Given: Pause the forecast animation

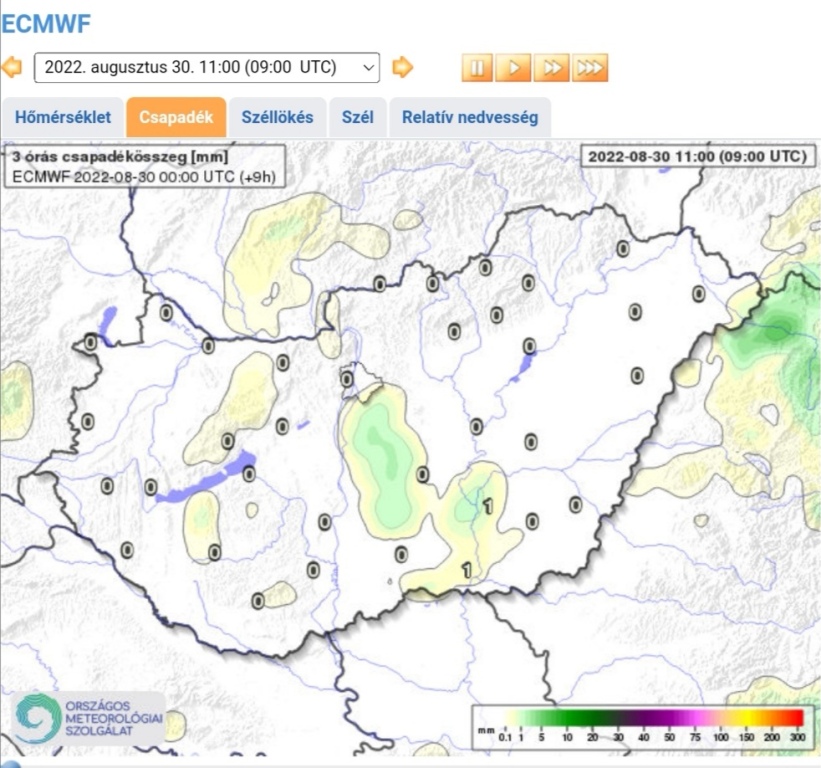Looking at the screenshot, I should click(477, 67).
